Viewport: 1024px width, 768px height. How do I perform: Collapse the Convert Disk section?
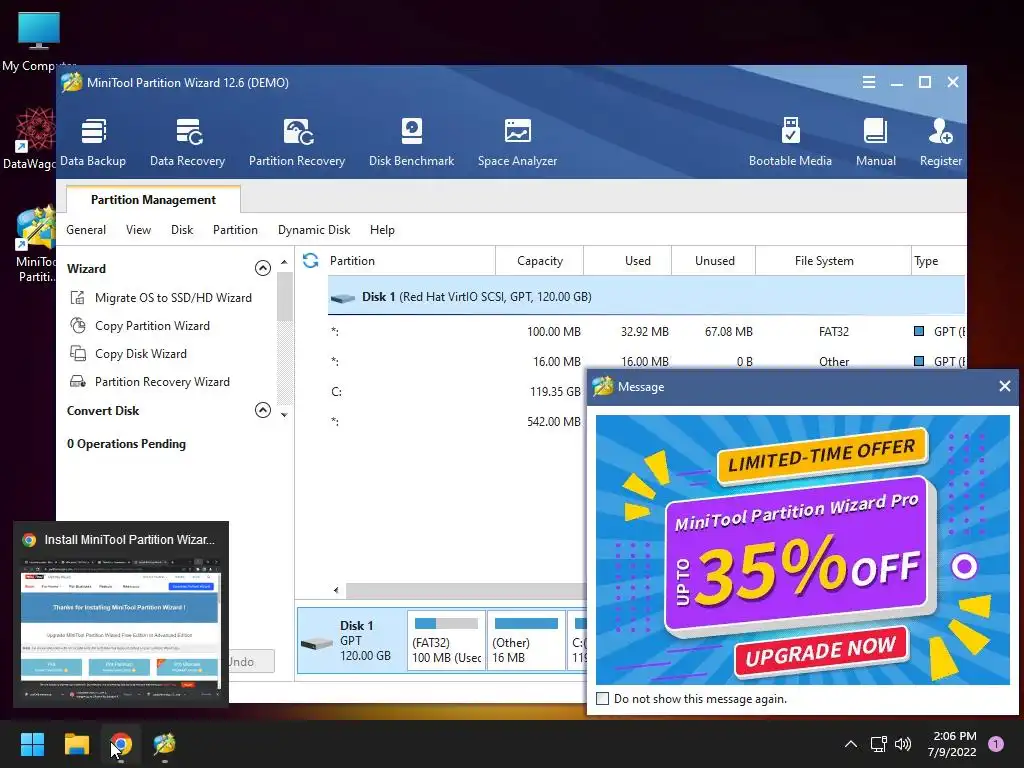click(263, 410)
